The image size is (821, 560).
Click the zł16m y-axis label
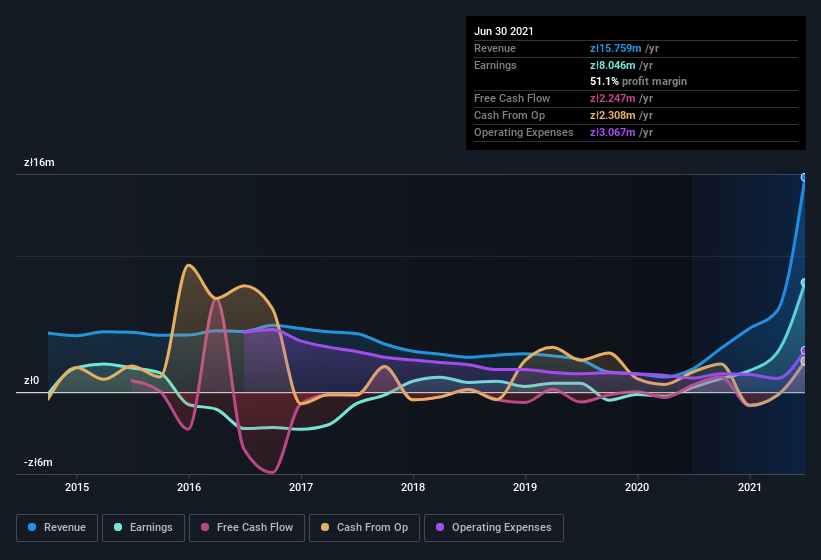tap(39, 162)
